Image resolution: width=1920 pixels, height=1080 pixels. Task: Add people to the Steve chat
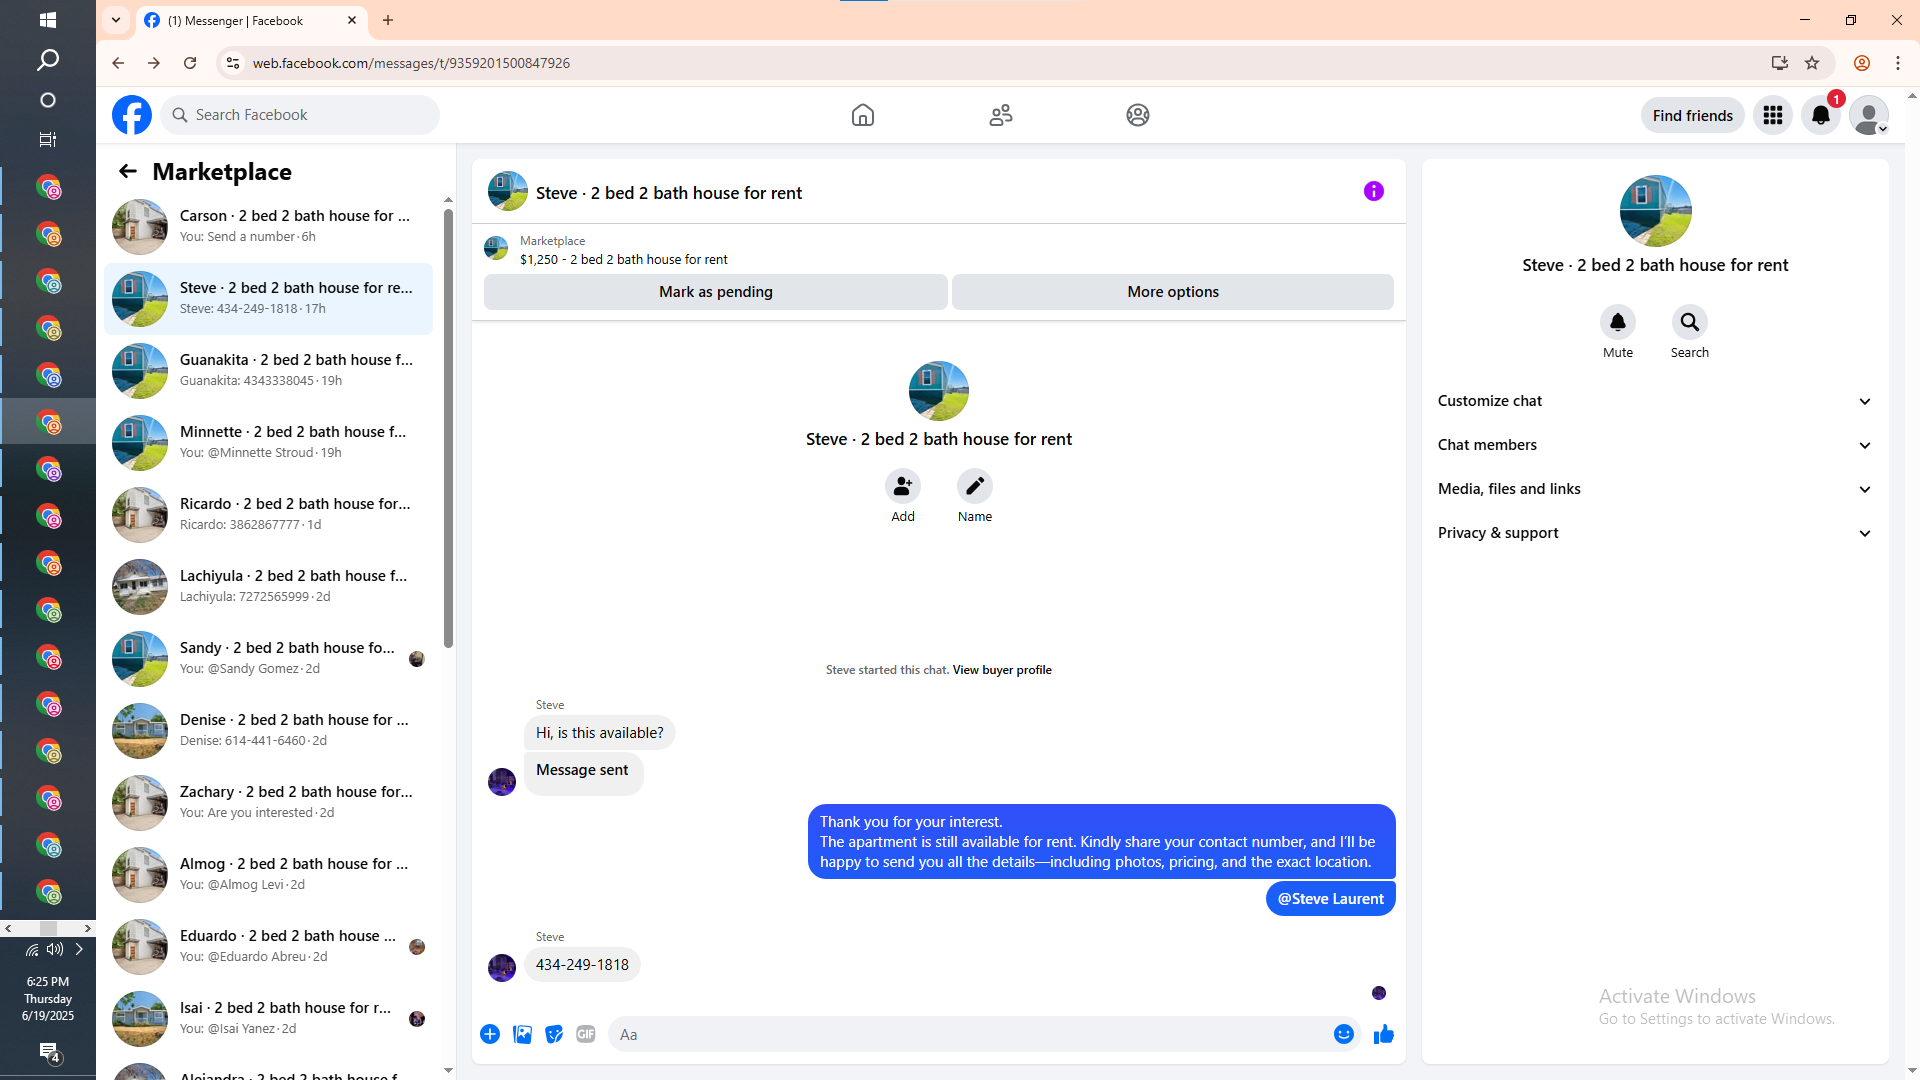903,486
